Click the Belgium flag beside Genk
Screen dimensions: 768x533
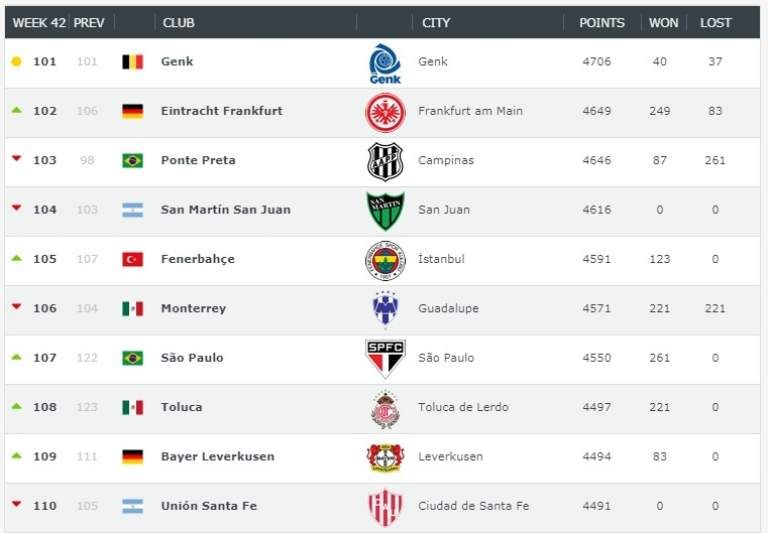click(132, 62)
